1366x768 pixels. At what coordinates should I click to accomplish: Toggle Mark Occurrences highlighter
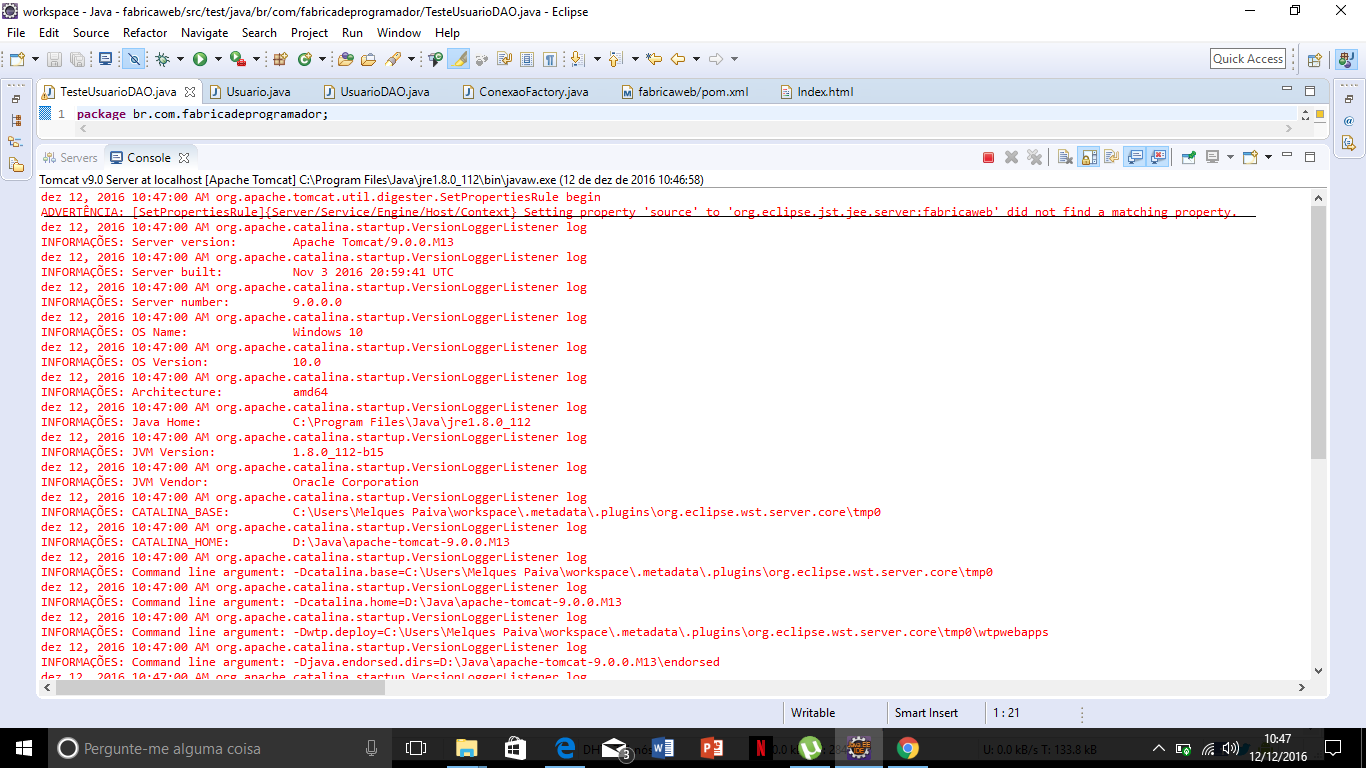point(459,59)
